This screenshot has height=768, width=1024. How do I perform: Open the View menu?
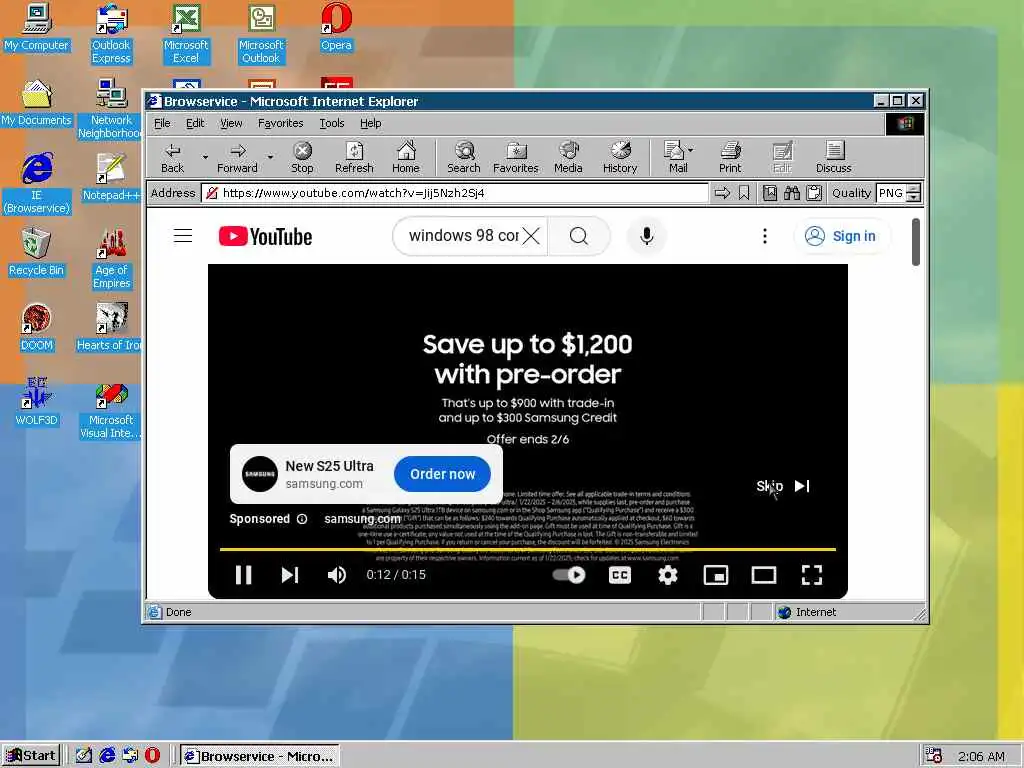[x=231, y=123]
